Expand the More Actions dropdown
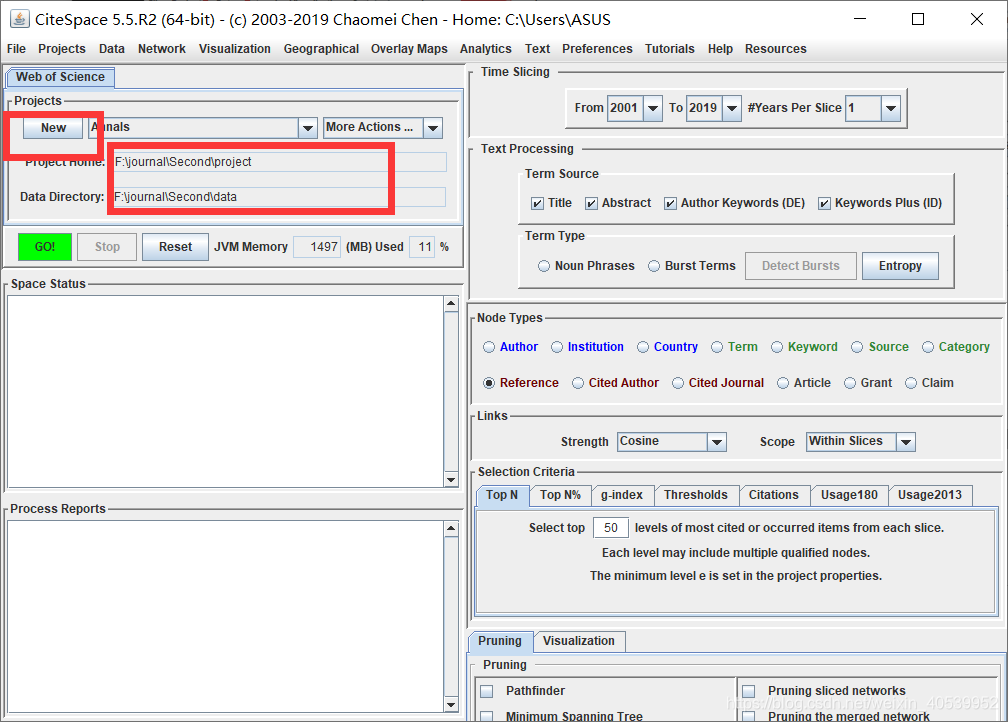1008x722 pixels. click(433, 128)
